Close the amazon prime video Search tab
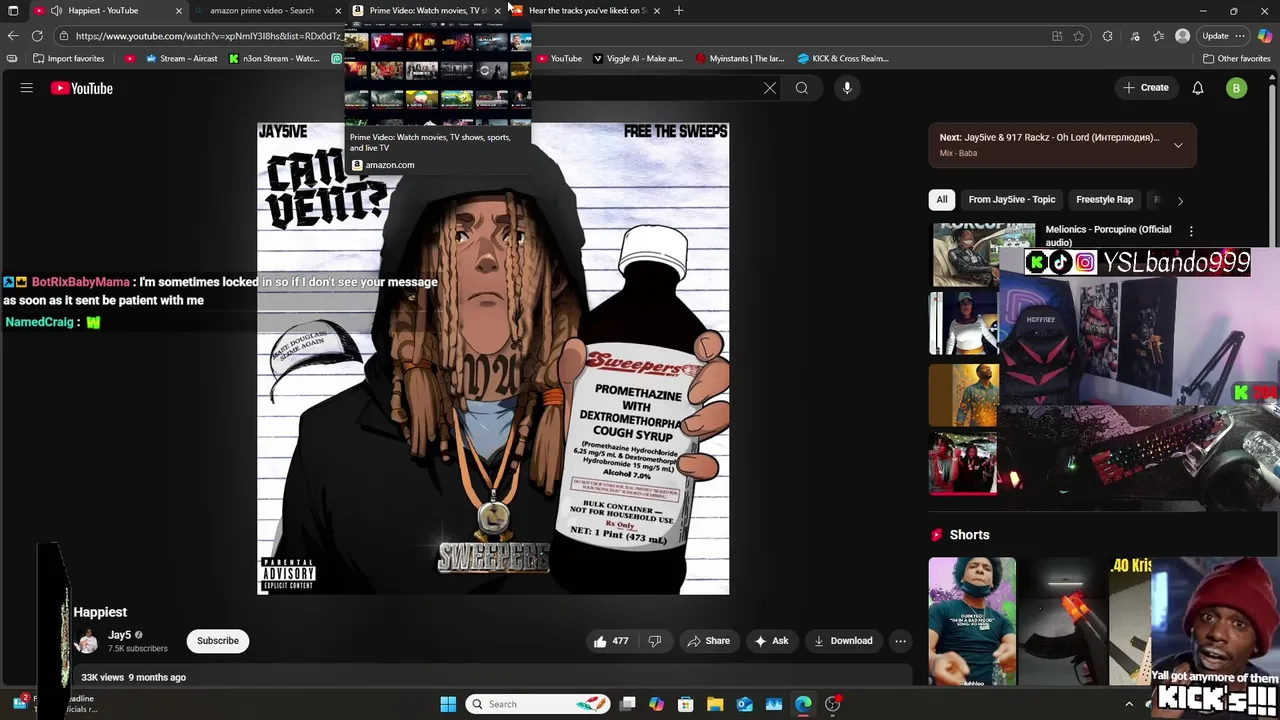1280x720 pixels. [x=338, y=11]
